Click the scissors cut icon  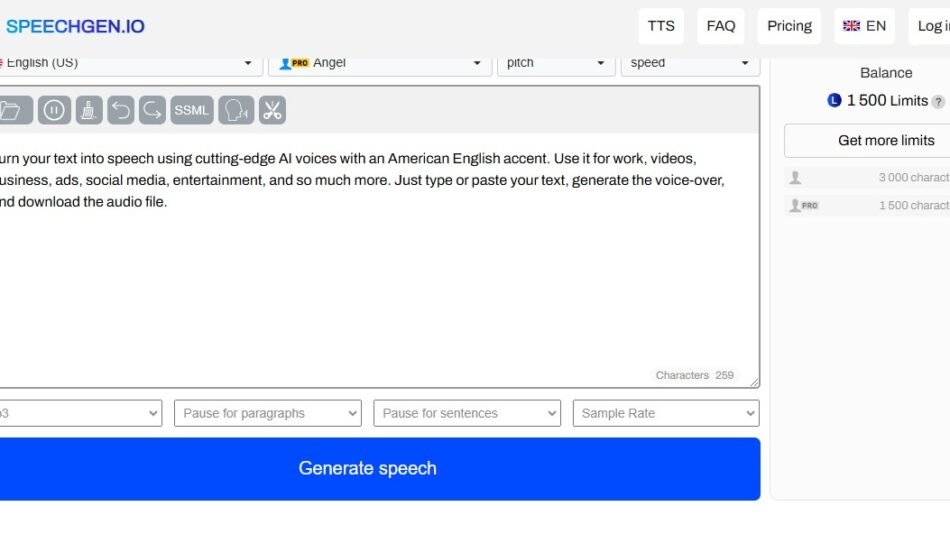(273, 110)
